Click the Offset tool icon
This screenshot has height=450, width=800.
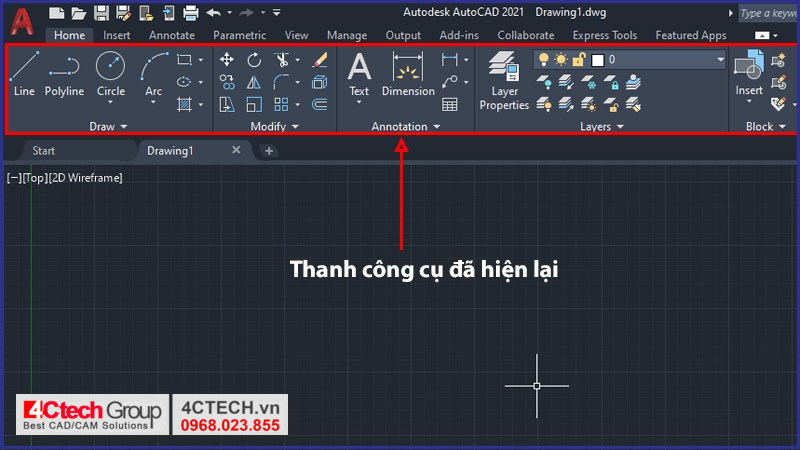coord(320,105)
